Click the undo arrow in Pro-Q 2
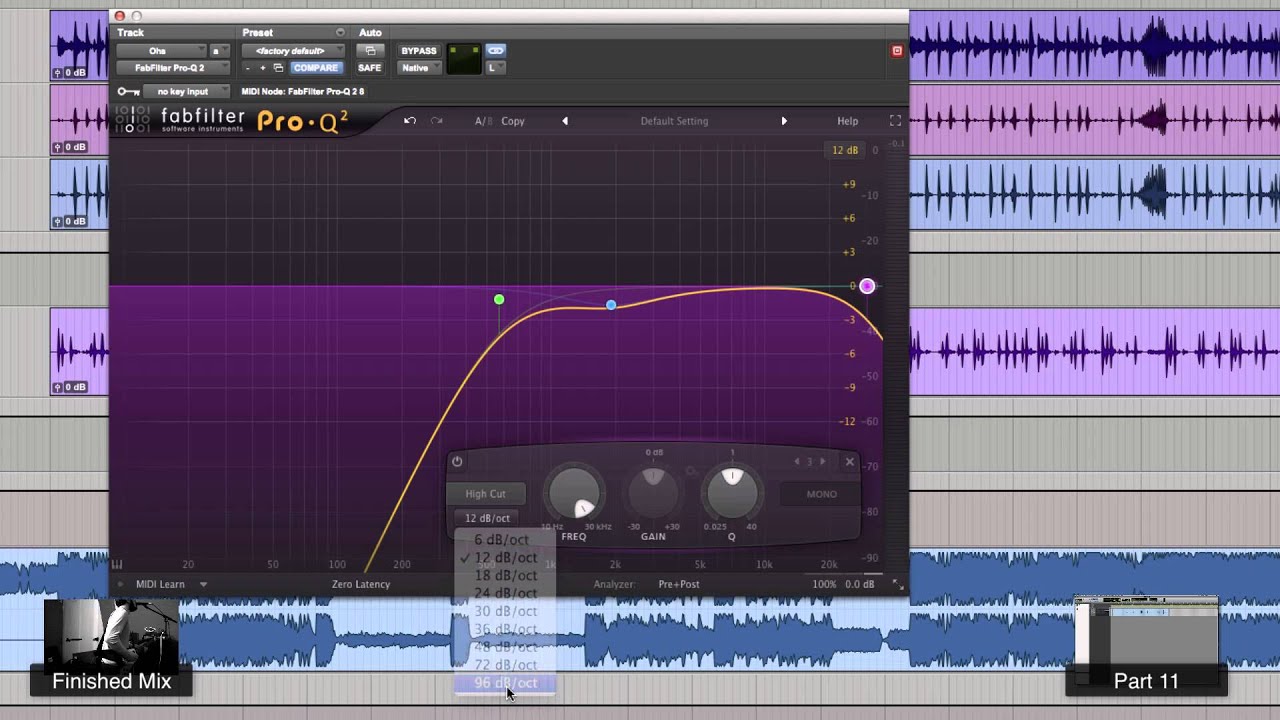Image resolution: width=1280 pixels, height=720 pixels. 409,121
